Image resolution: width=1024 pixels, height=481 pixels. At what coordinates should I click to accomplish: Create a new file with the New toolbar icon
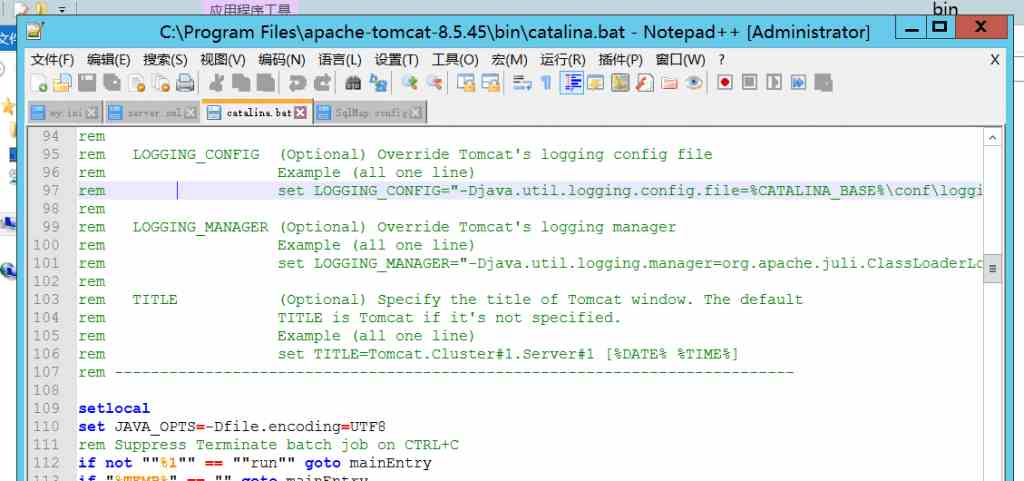tap(39, 83)
